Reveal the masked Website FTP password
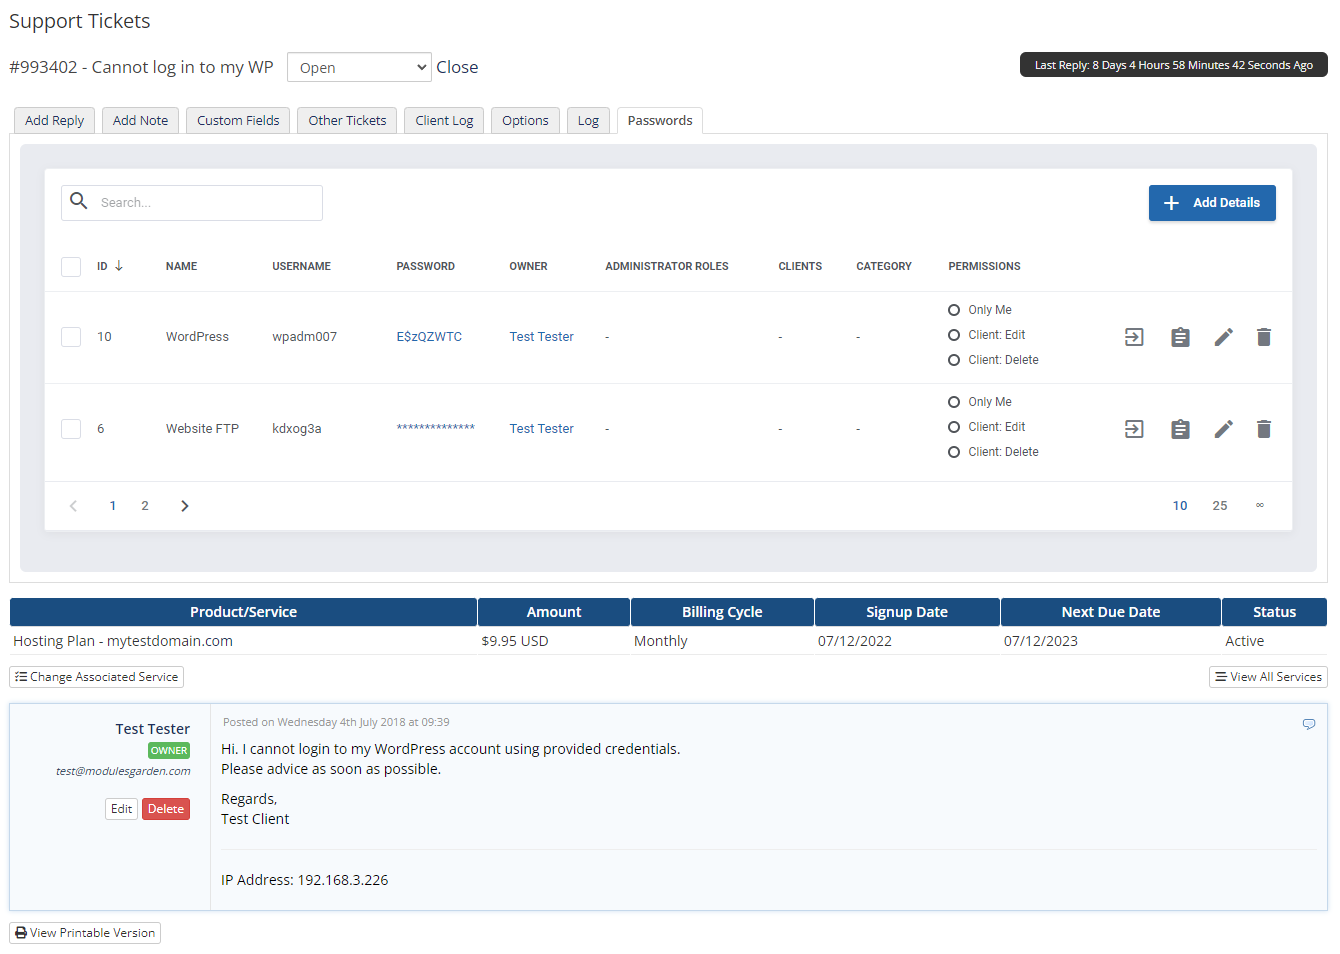1340x954 pixels. 435,429
